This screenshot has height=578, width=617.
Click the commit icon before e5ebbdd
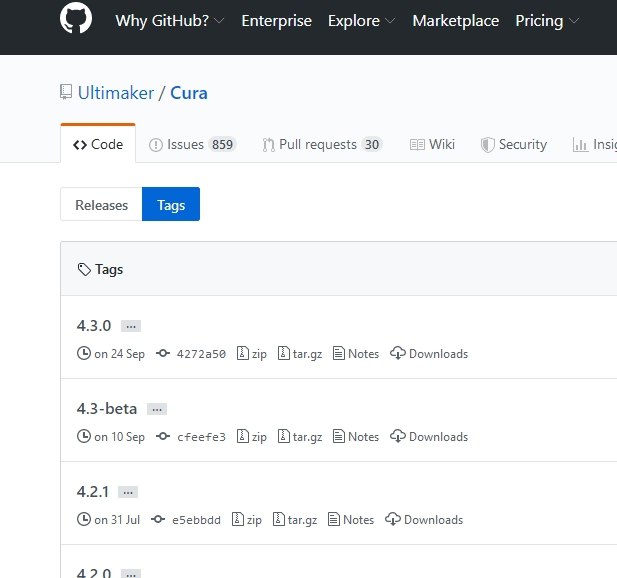coord(158,519)
